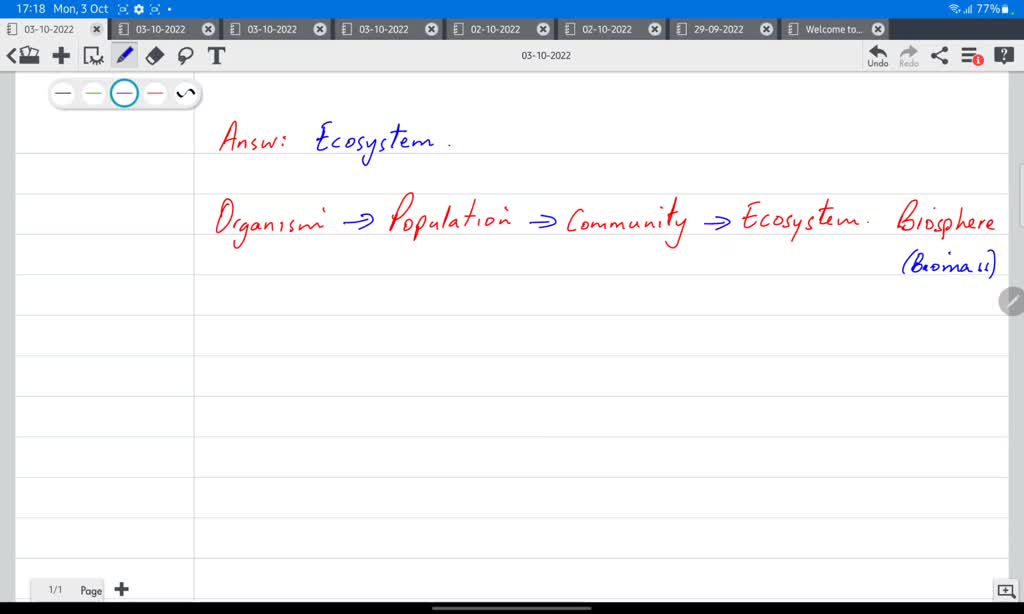Screen dimensions: 1024x614
Task: Open the zoom control icon
Action: pos(1006,590)
